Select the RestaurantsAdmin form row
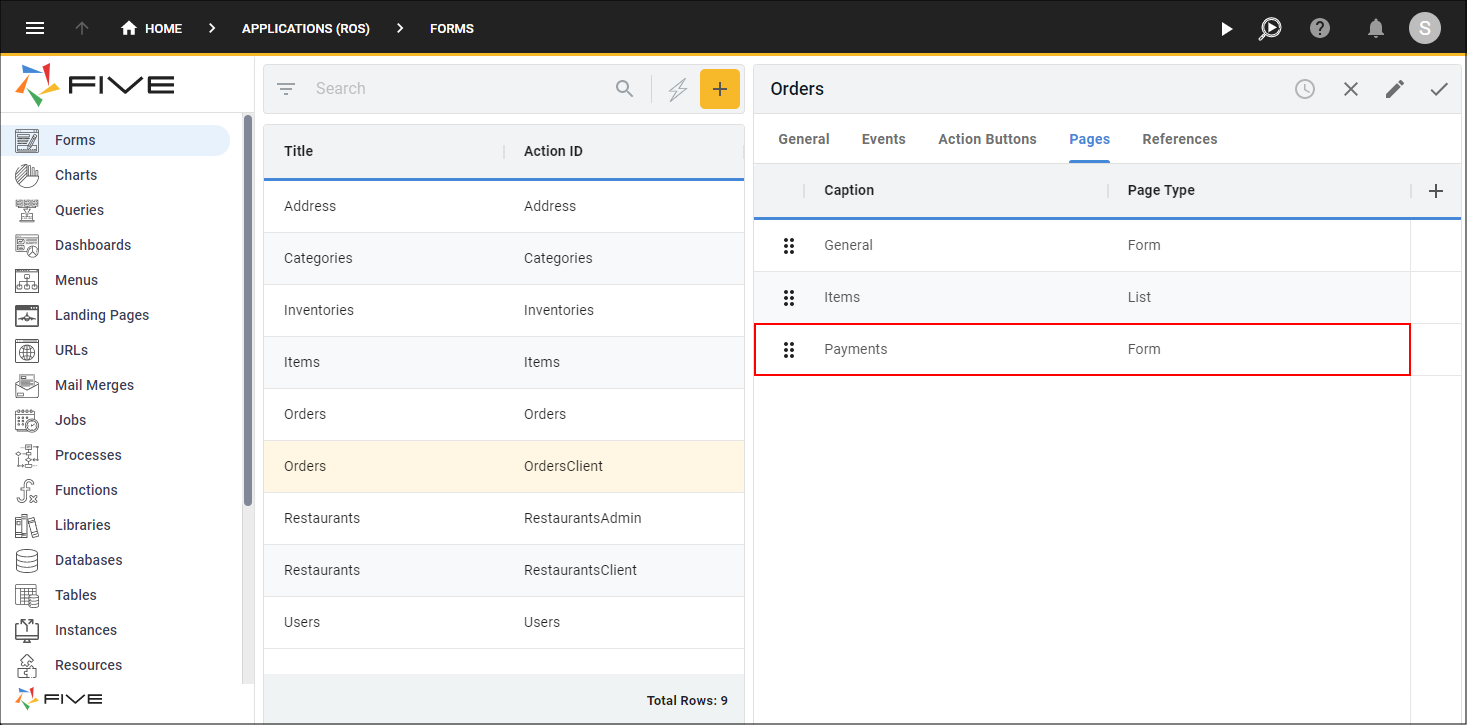Viewport: 1467px width, 725px height. coord(504,518)
